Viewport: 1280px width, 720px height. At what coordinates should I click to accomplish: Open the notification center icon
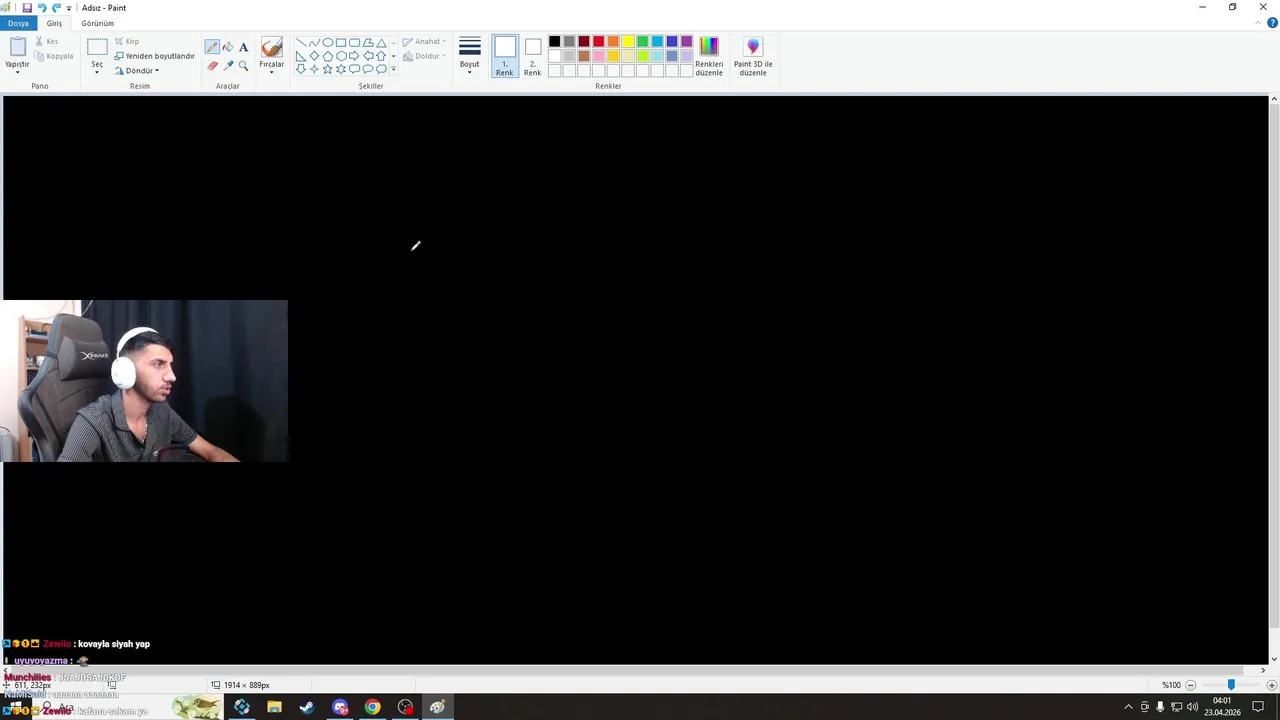pyautogui.click(x=1258, y=707)
